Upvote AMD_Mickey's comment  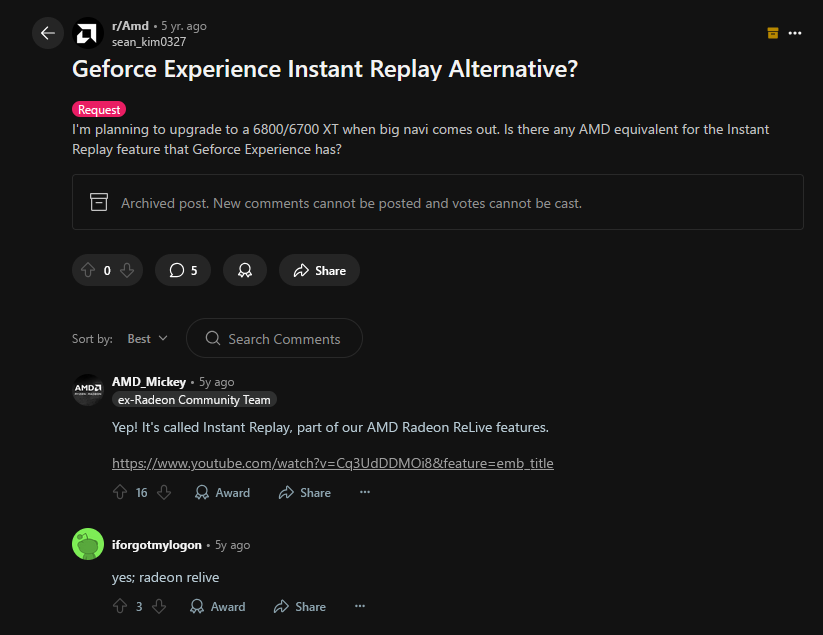(120, 492)
